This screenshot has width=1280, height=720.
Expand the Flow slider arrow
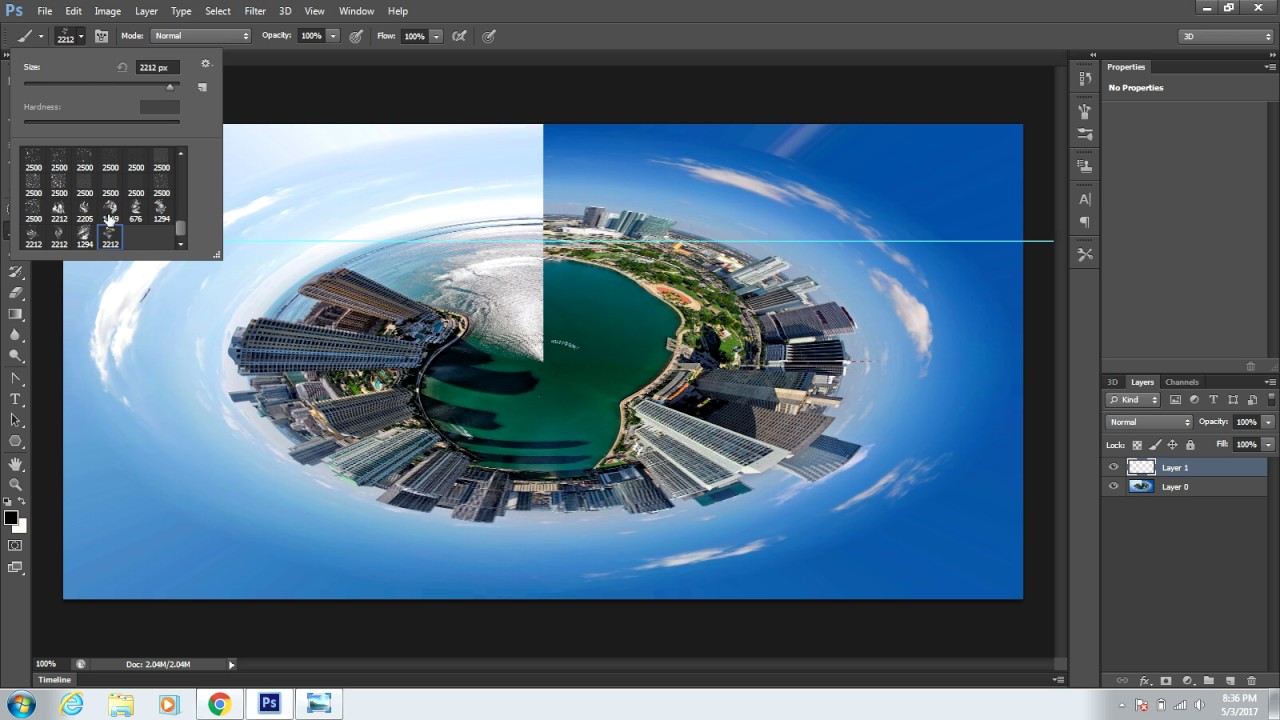436,36
